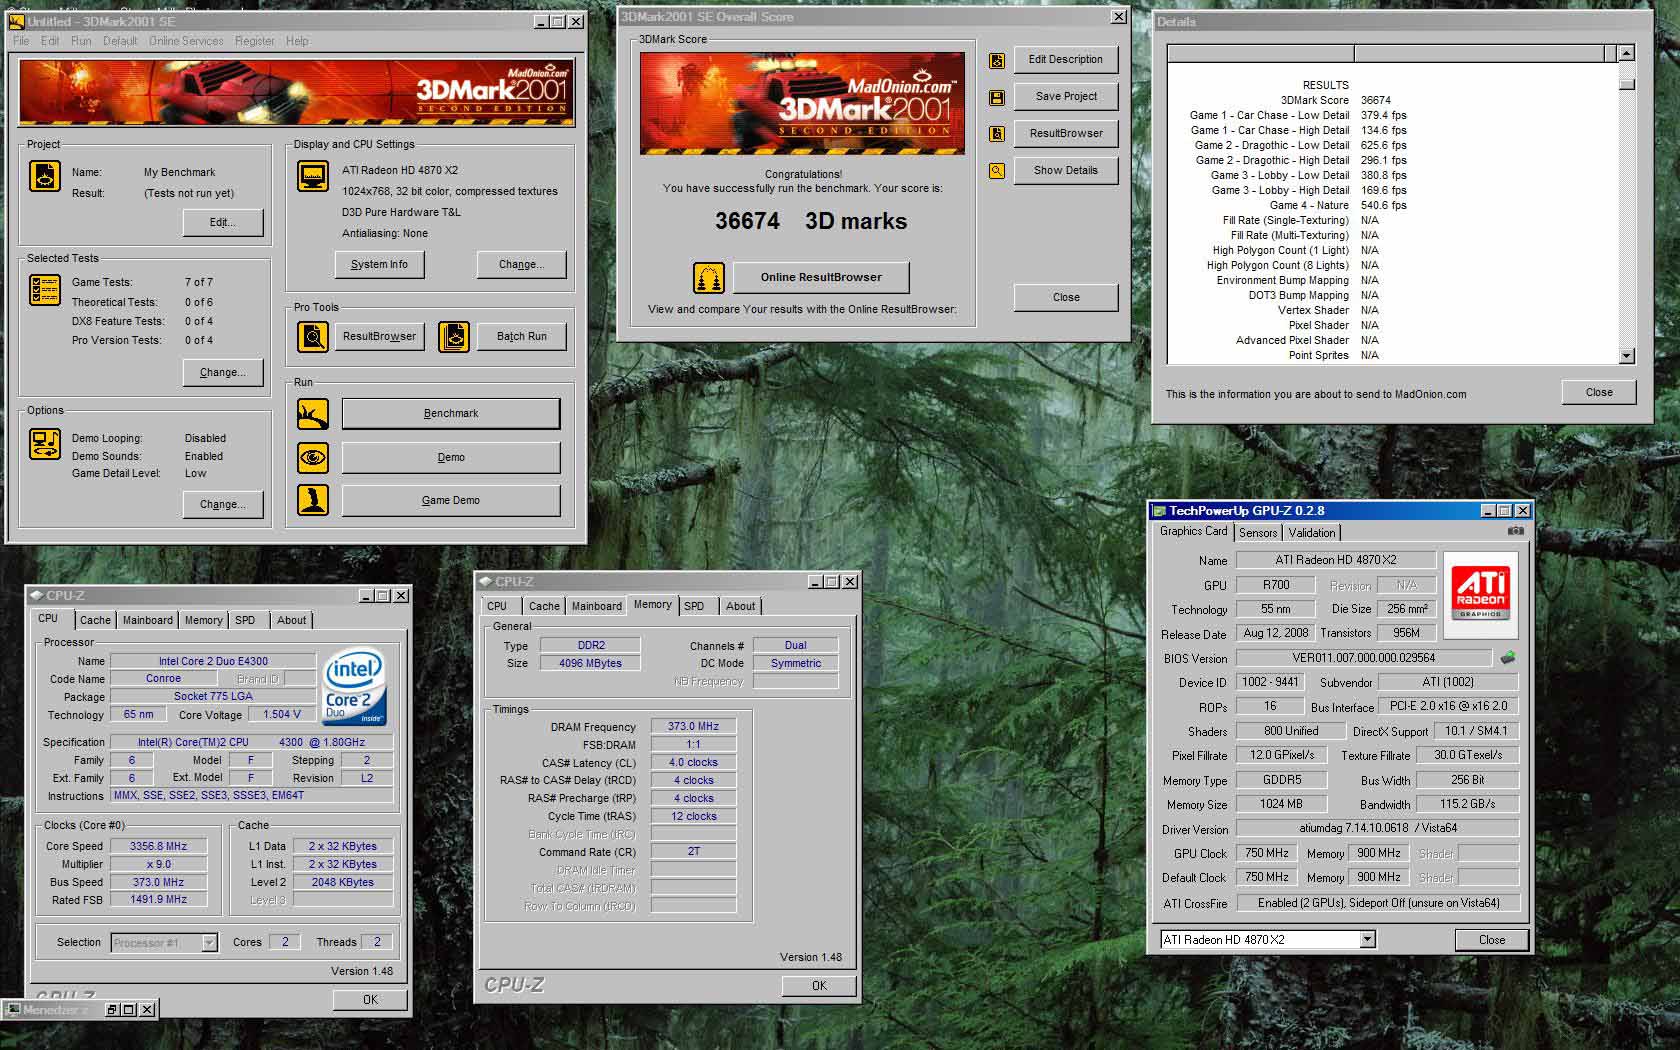Viewport: 1680px width, 1050px height.
Task: Click the Show Details magnifier icon
Action: coord(997,171)
